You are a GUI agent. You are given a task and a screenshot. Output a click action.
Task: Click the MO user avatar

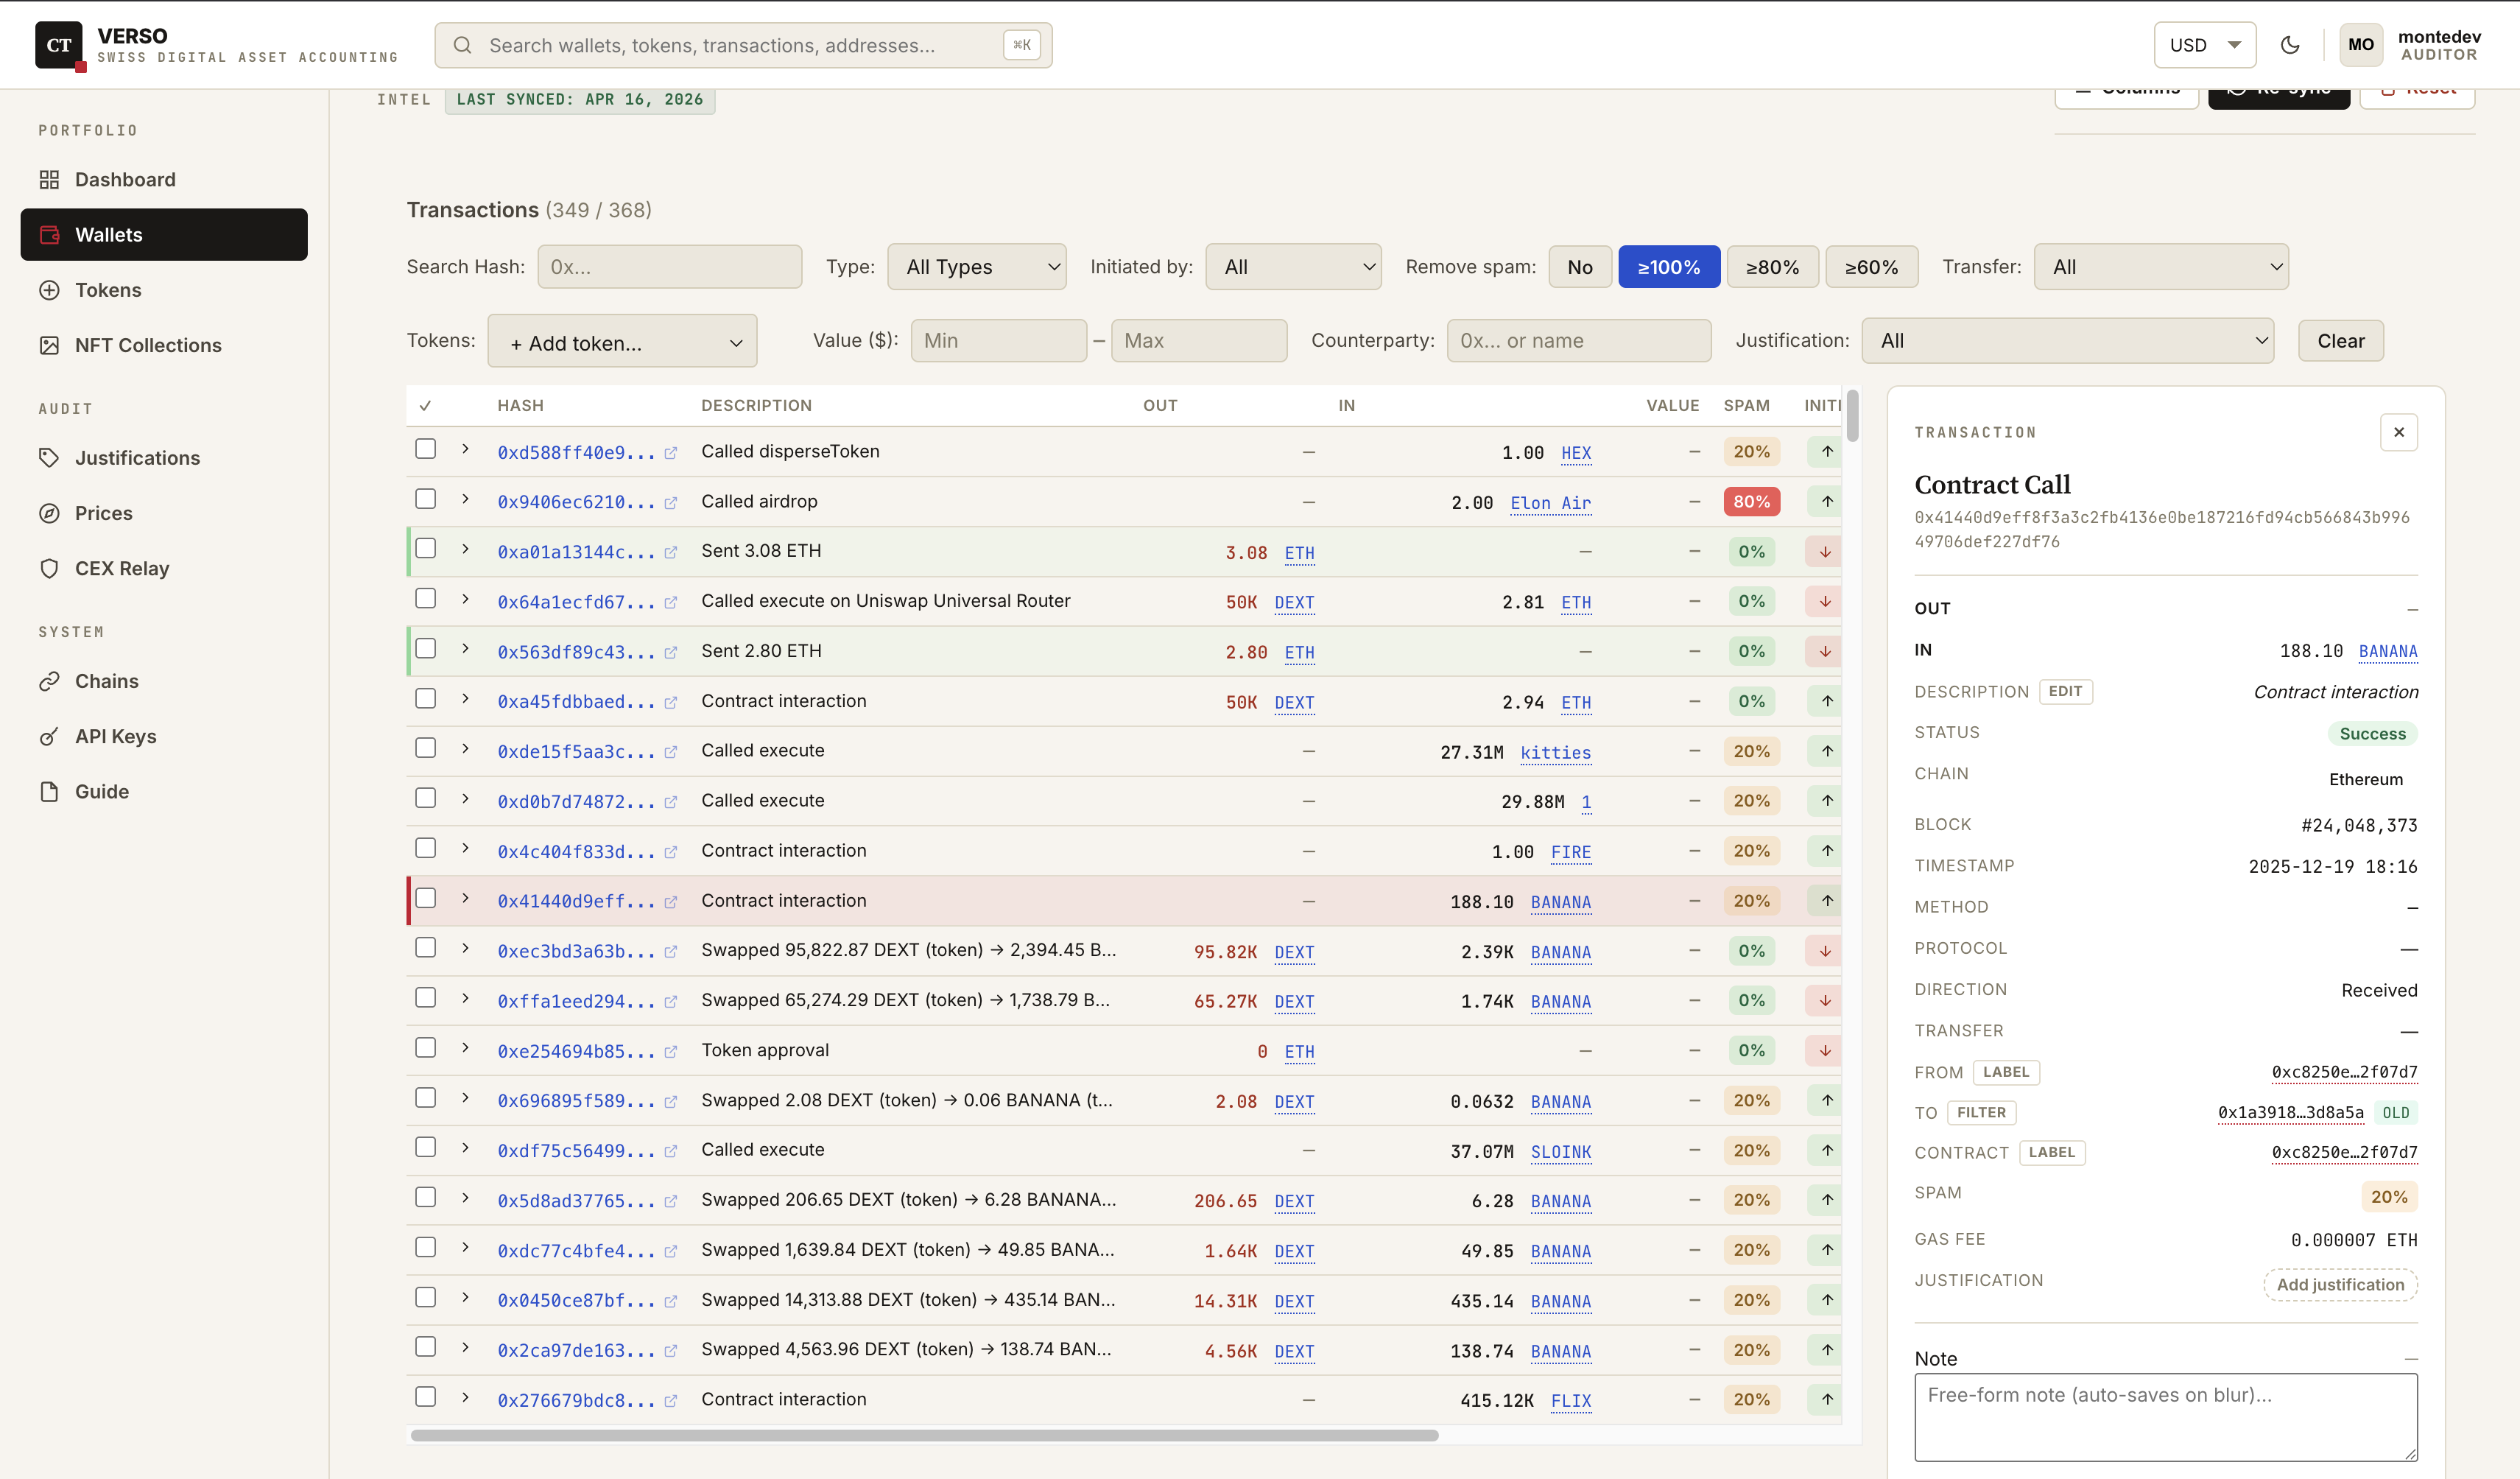pyautogui.click(x=2360, y=45)
